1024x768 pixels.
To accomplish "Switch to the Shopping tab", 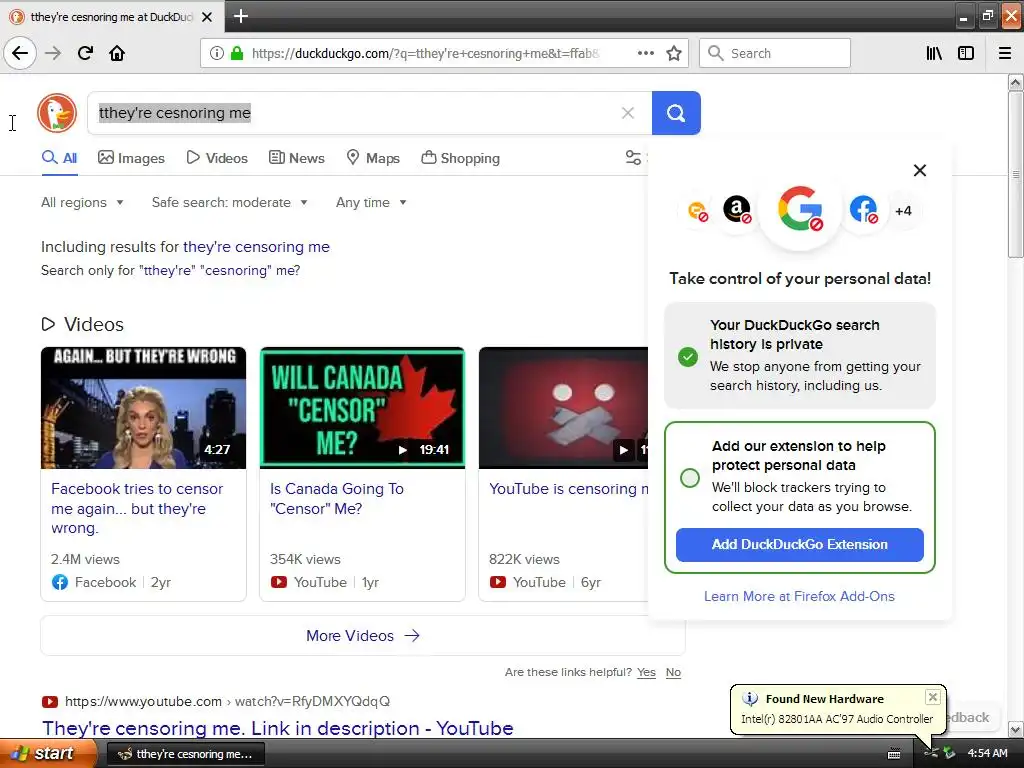I will [460, 158].
